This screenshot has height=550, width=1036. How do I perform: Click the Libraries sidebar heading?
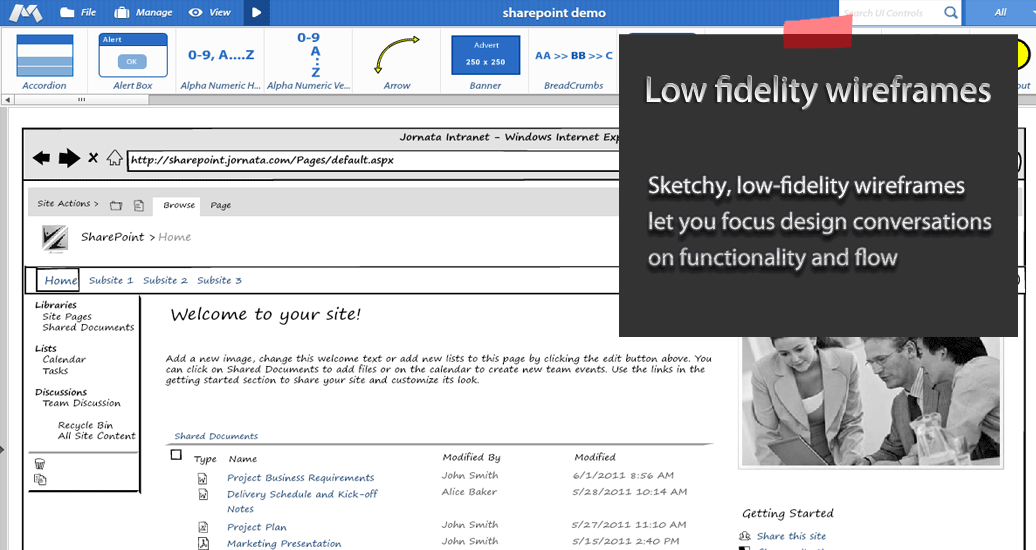(x=56, y=305)
